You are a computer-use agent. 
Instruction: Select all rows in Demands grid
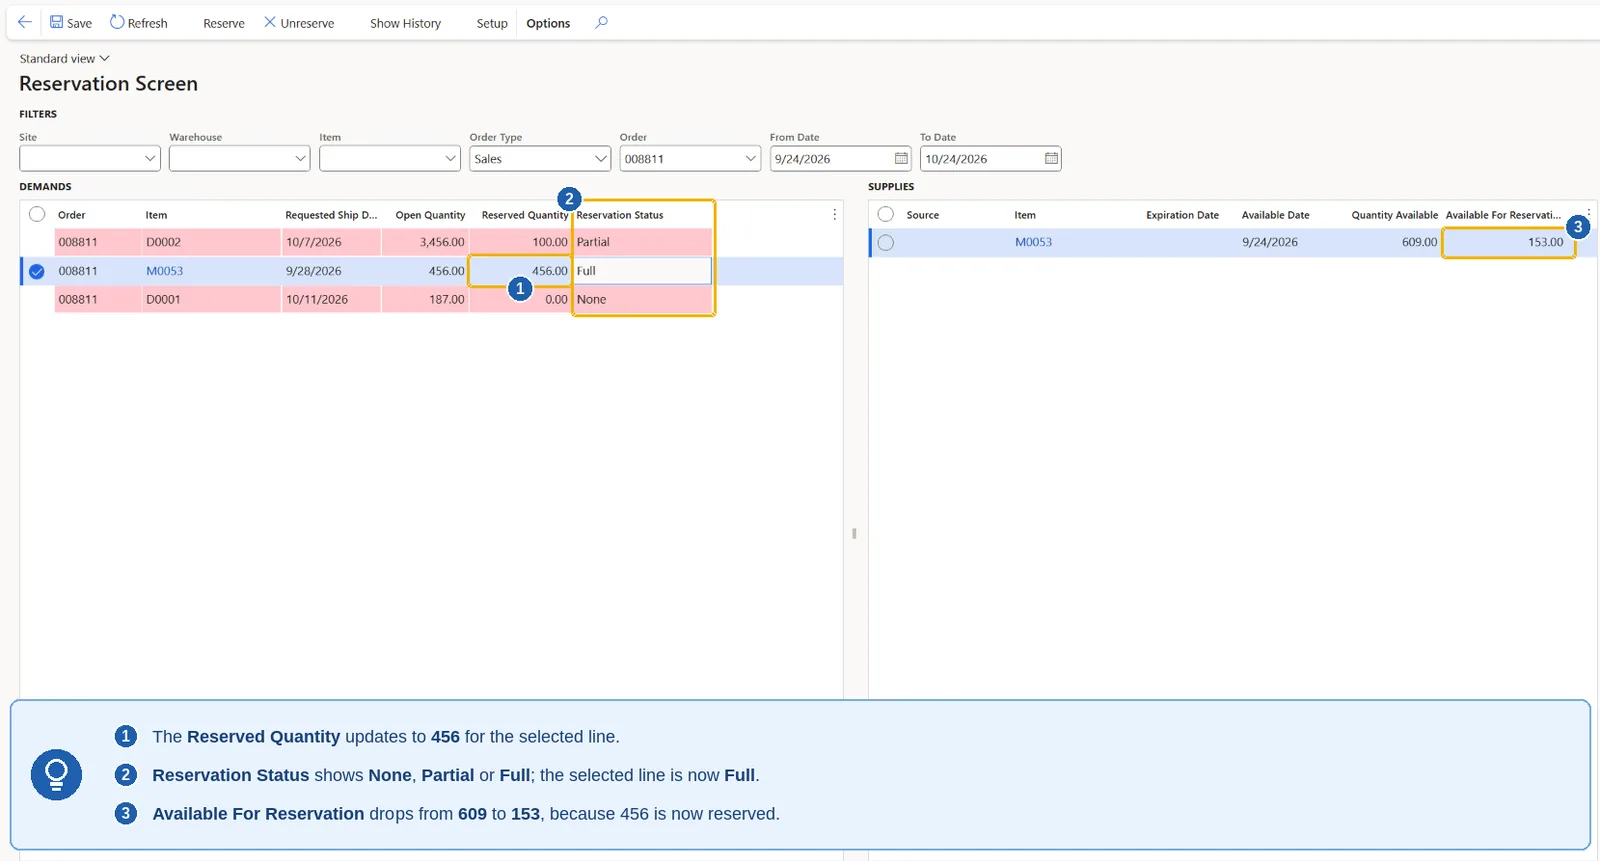(x=37, y=214)
